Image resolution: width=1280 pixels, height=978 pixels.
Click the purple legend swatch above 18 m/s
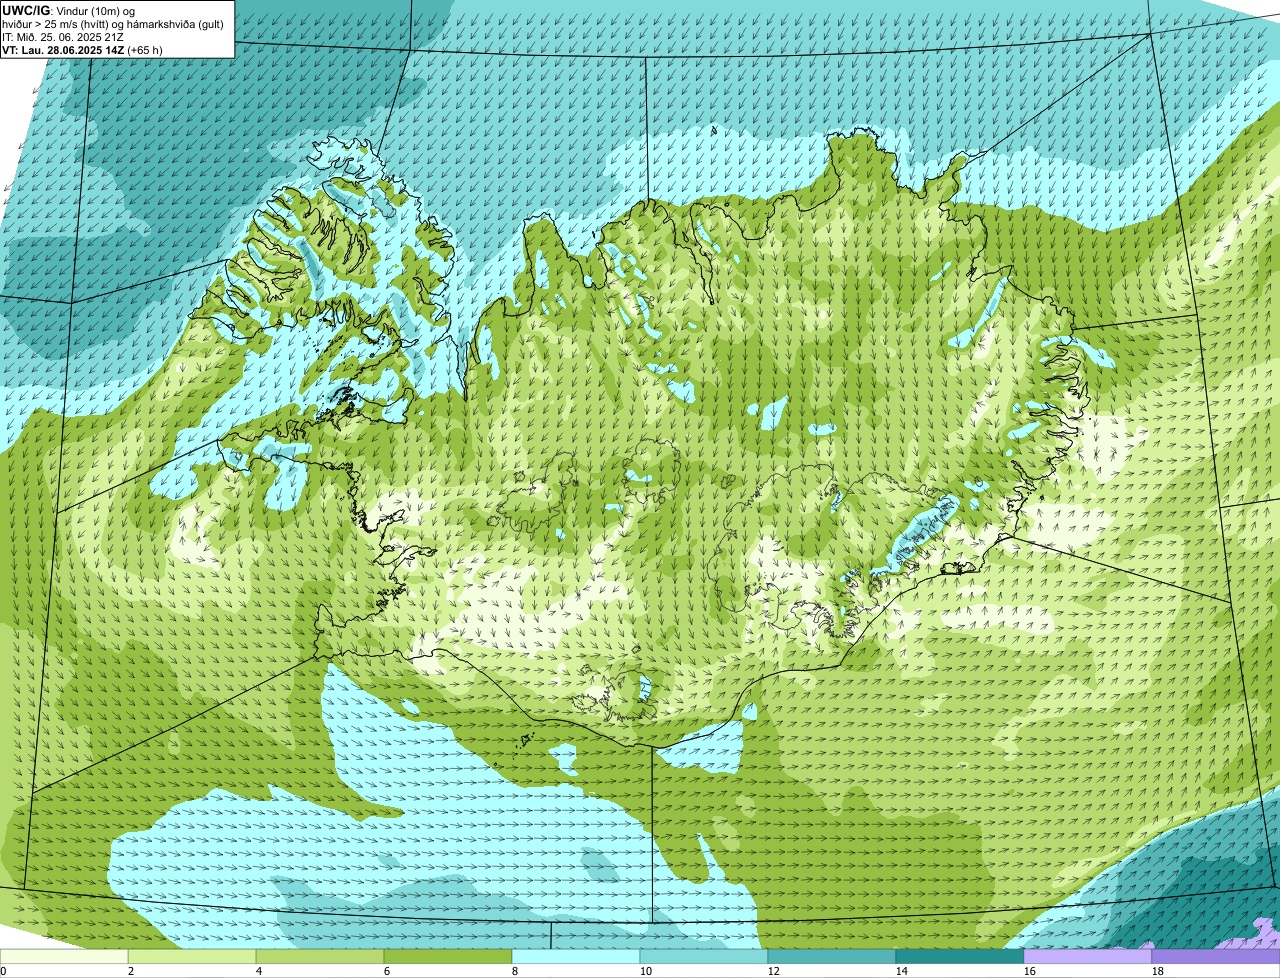(x=1216, y=956)
